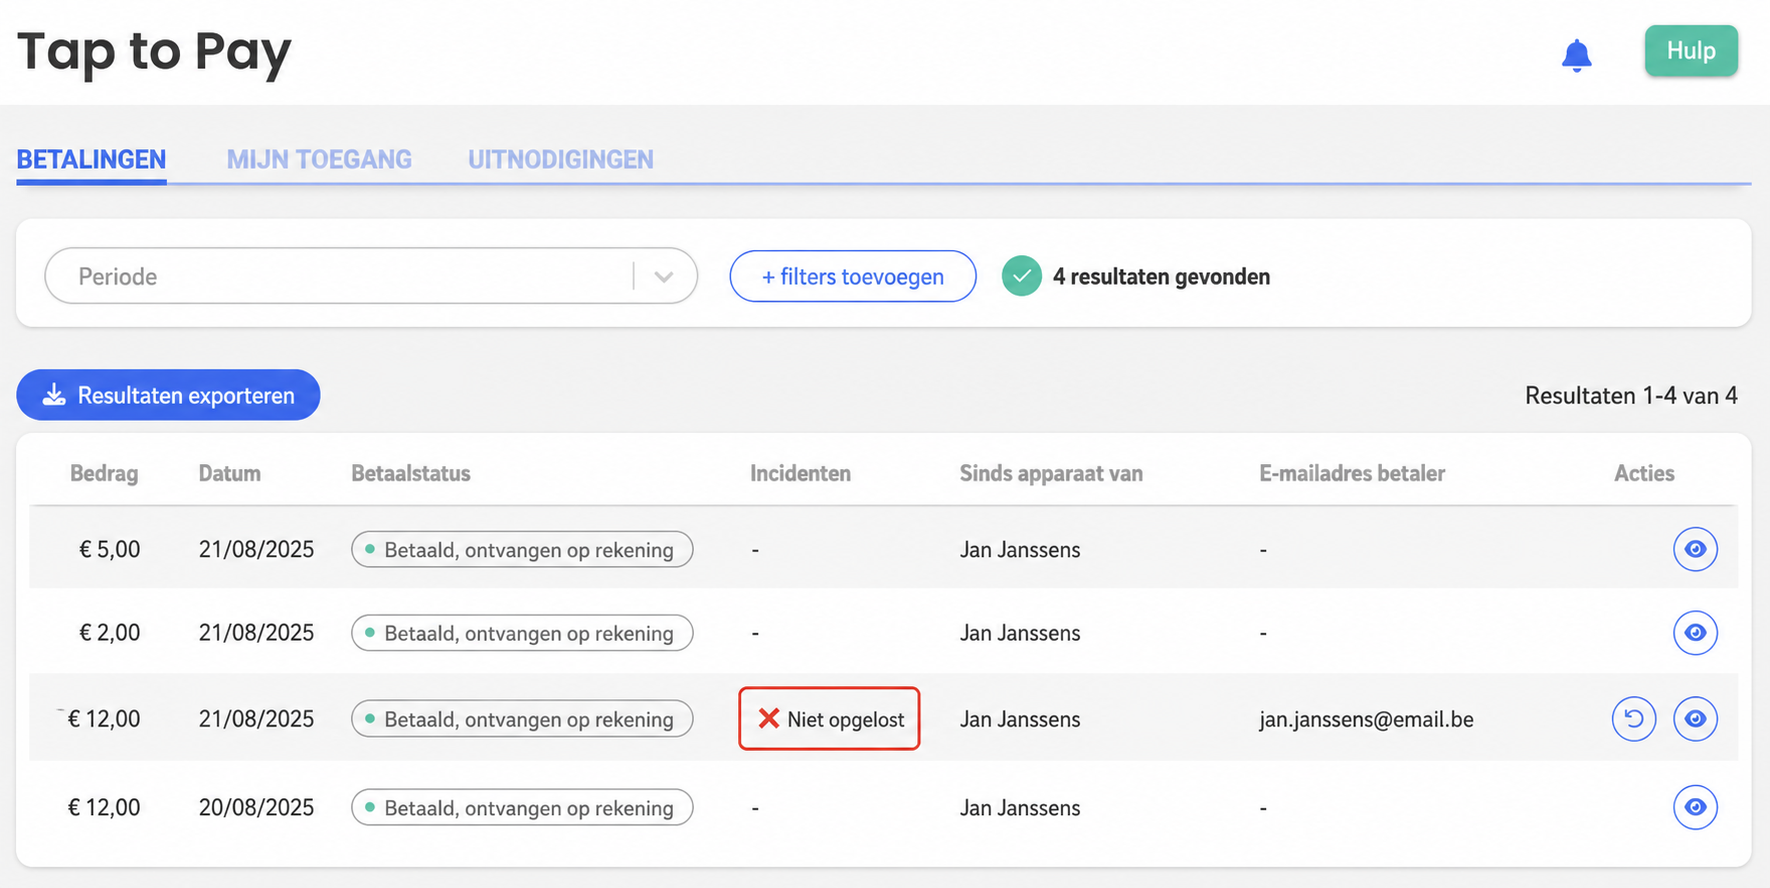View details of € 5,00 payment
Image resolution: width=1770 pixels, height=888 pixels.
[1695, 549]
